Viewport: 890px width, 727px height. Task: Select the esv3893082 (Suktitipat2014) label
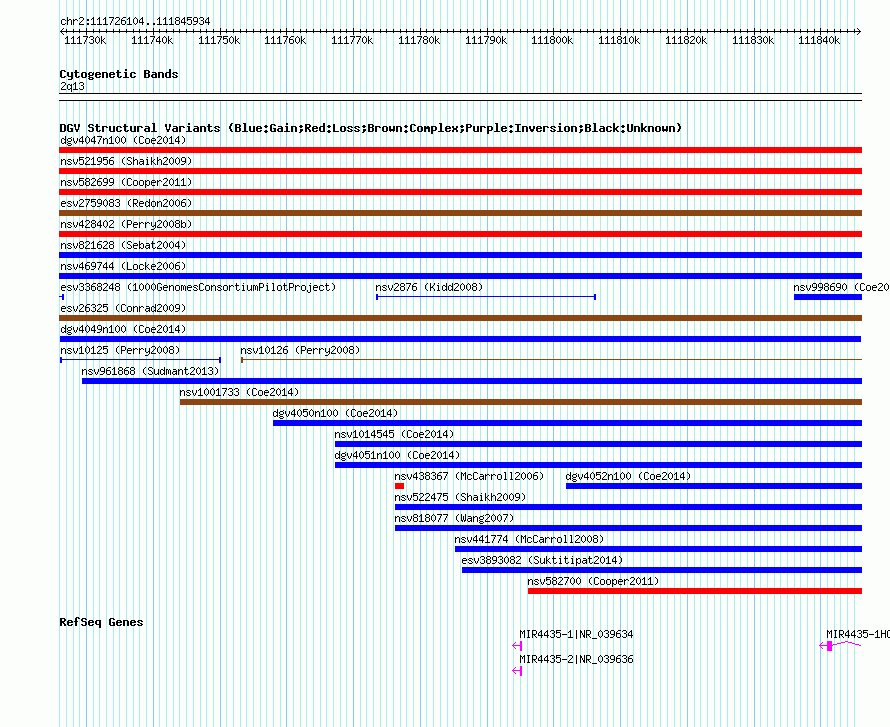[x=542, y=560]
